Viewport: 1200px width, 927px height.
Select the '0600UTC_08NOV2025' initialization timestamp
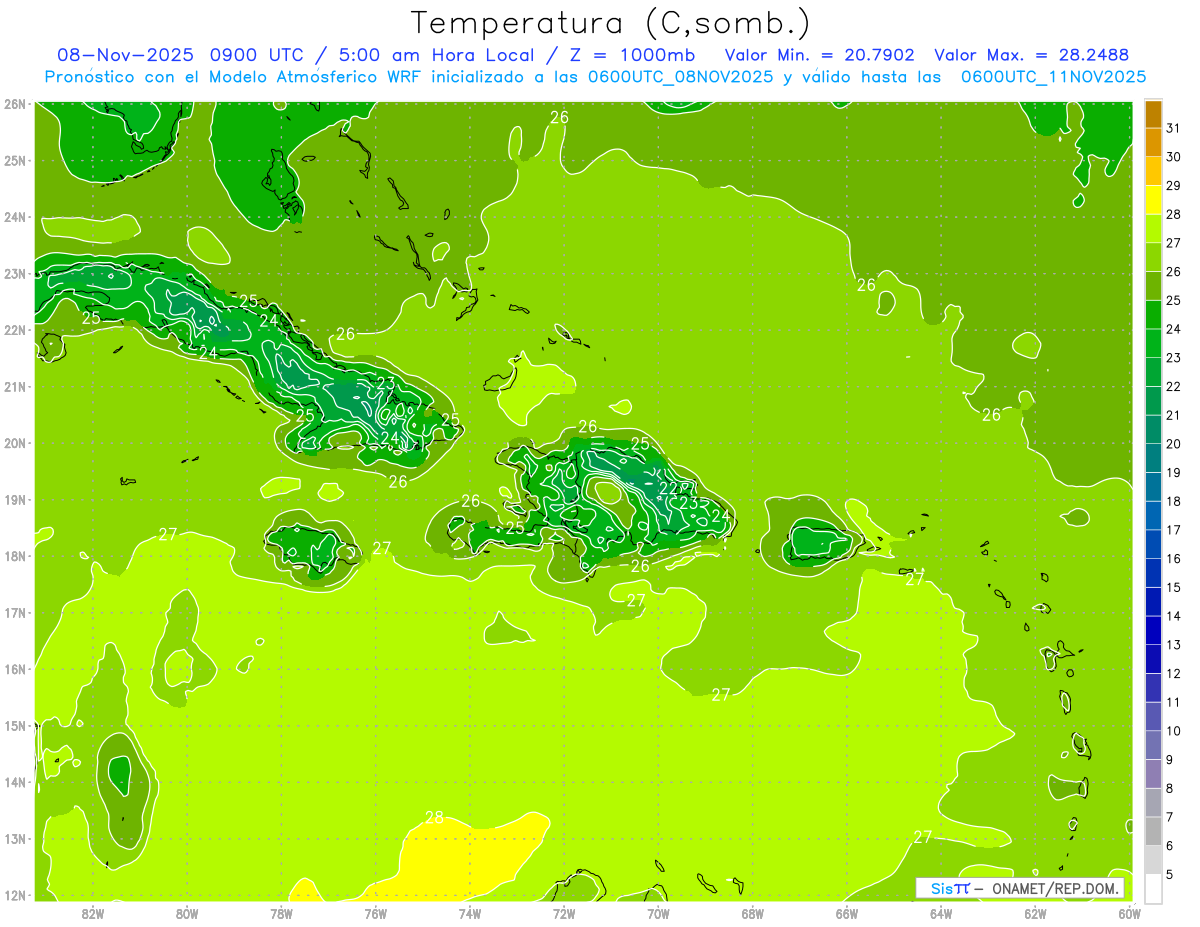[679, 77]
